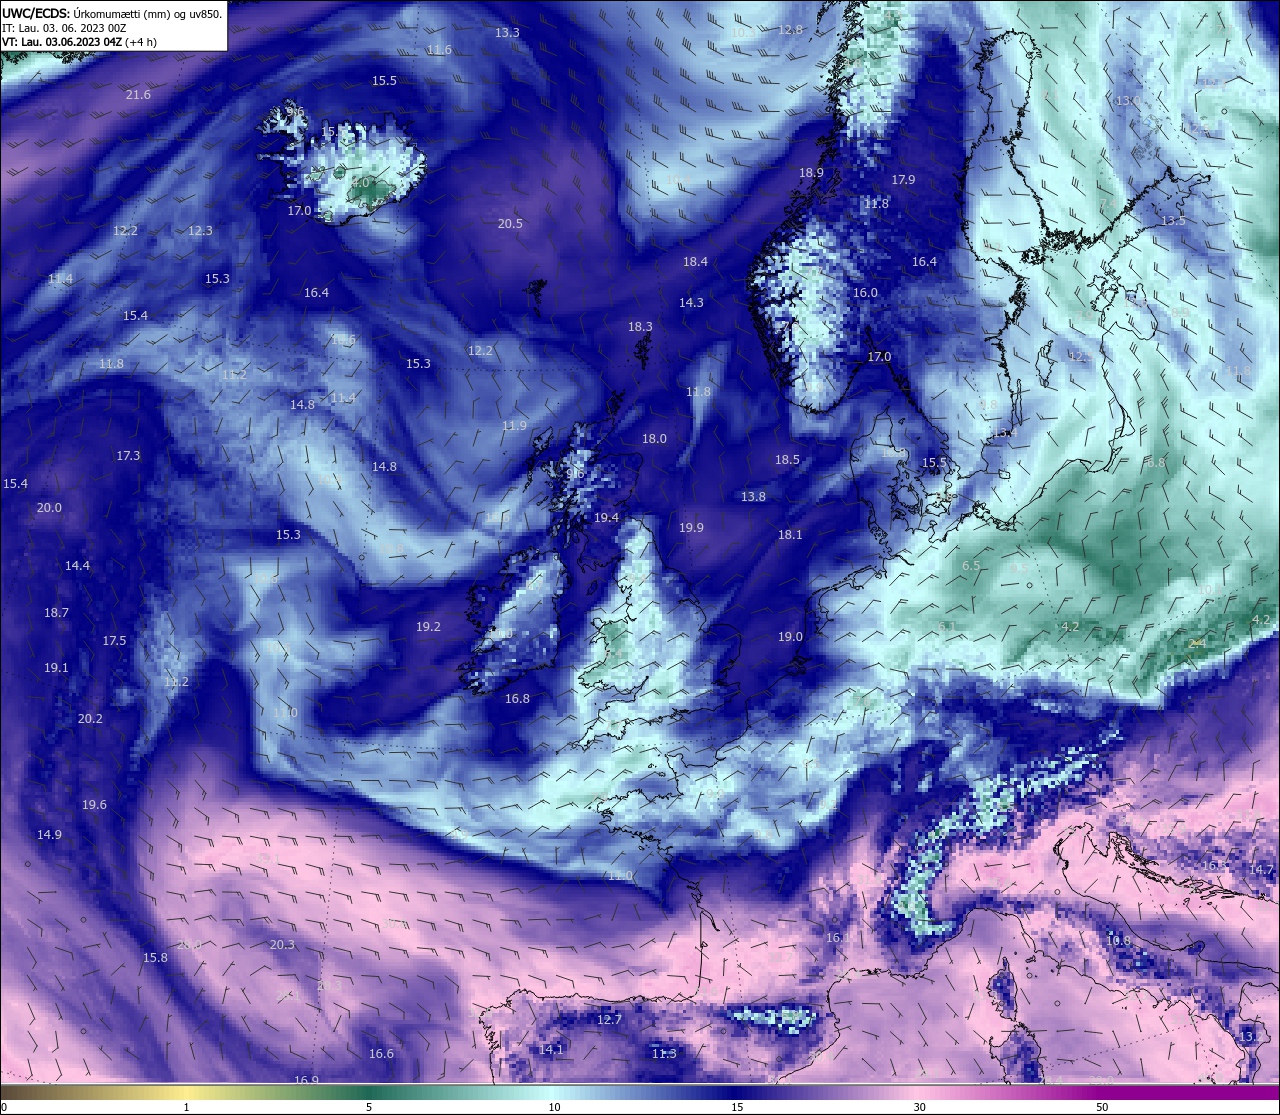Click the 'UWC/ECDS: Úrkomumætti (mm) og uv850.' title

[112, 14]
